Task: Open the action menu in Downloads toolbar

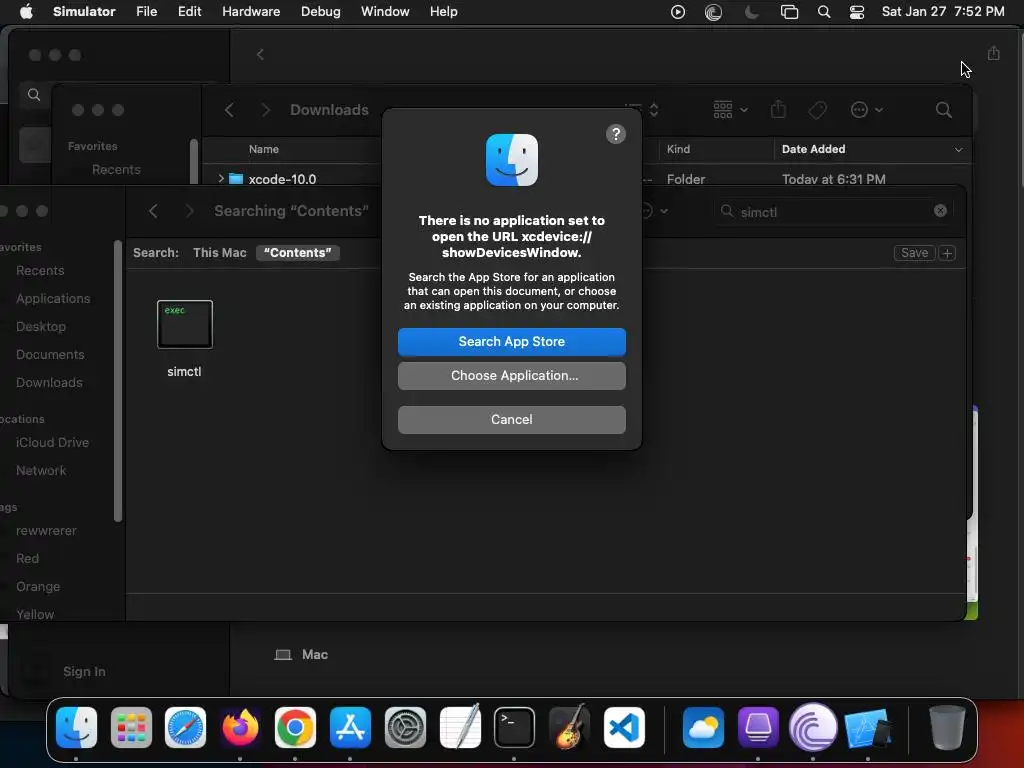Action: click(867, 110)
